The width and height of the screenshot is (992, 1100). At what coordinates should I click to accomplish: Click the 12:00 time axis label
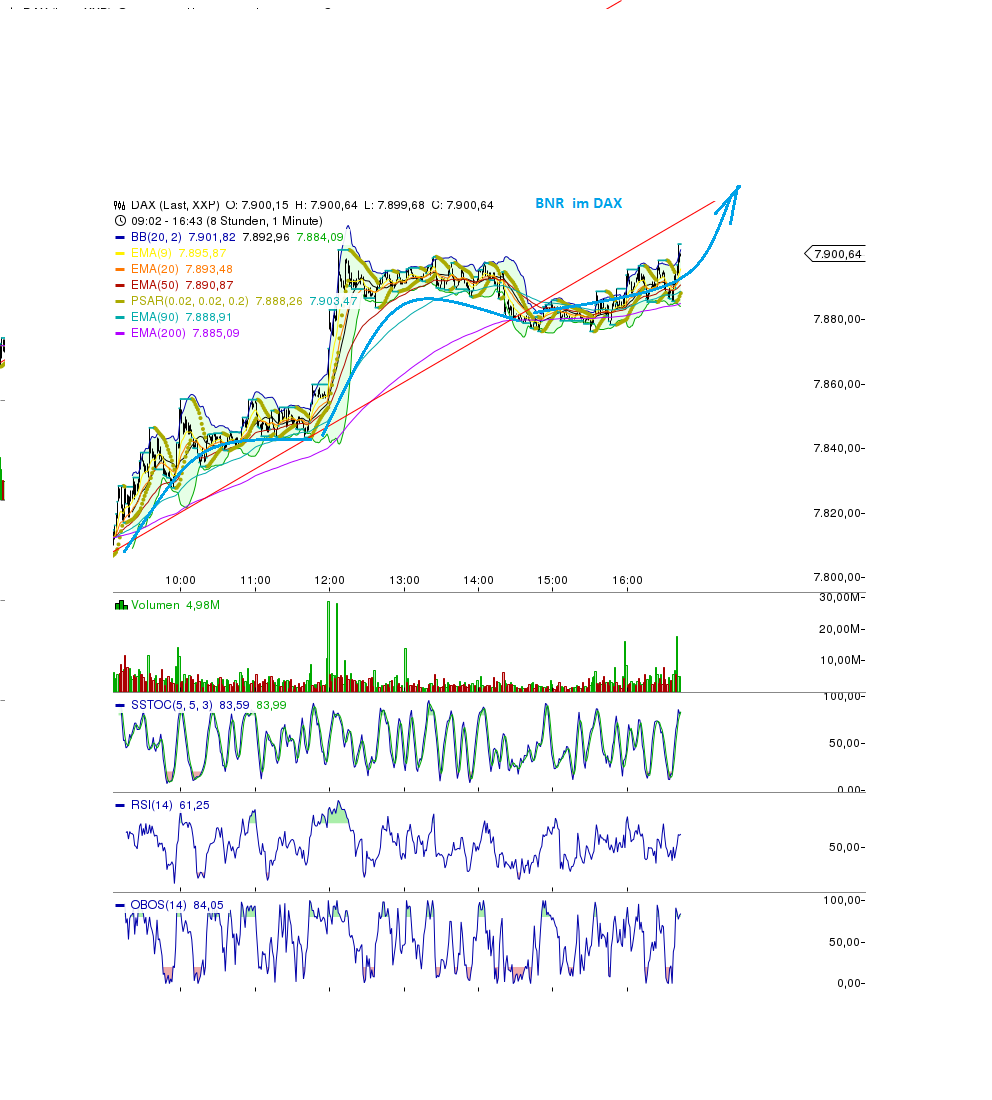click(330, 581)
